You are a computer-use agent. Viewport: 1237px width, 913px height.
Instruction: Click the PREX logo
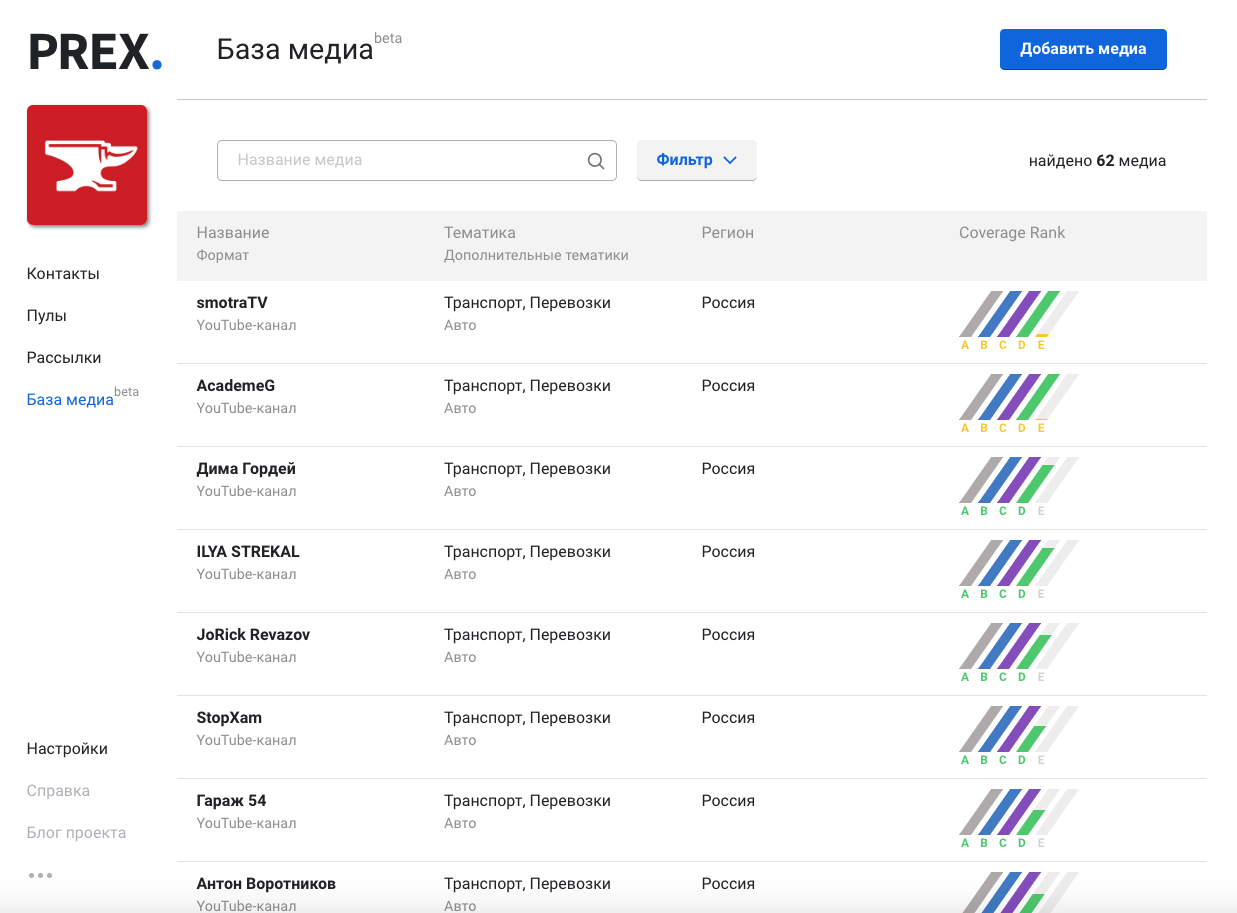(x=95, y=52)
